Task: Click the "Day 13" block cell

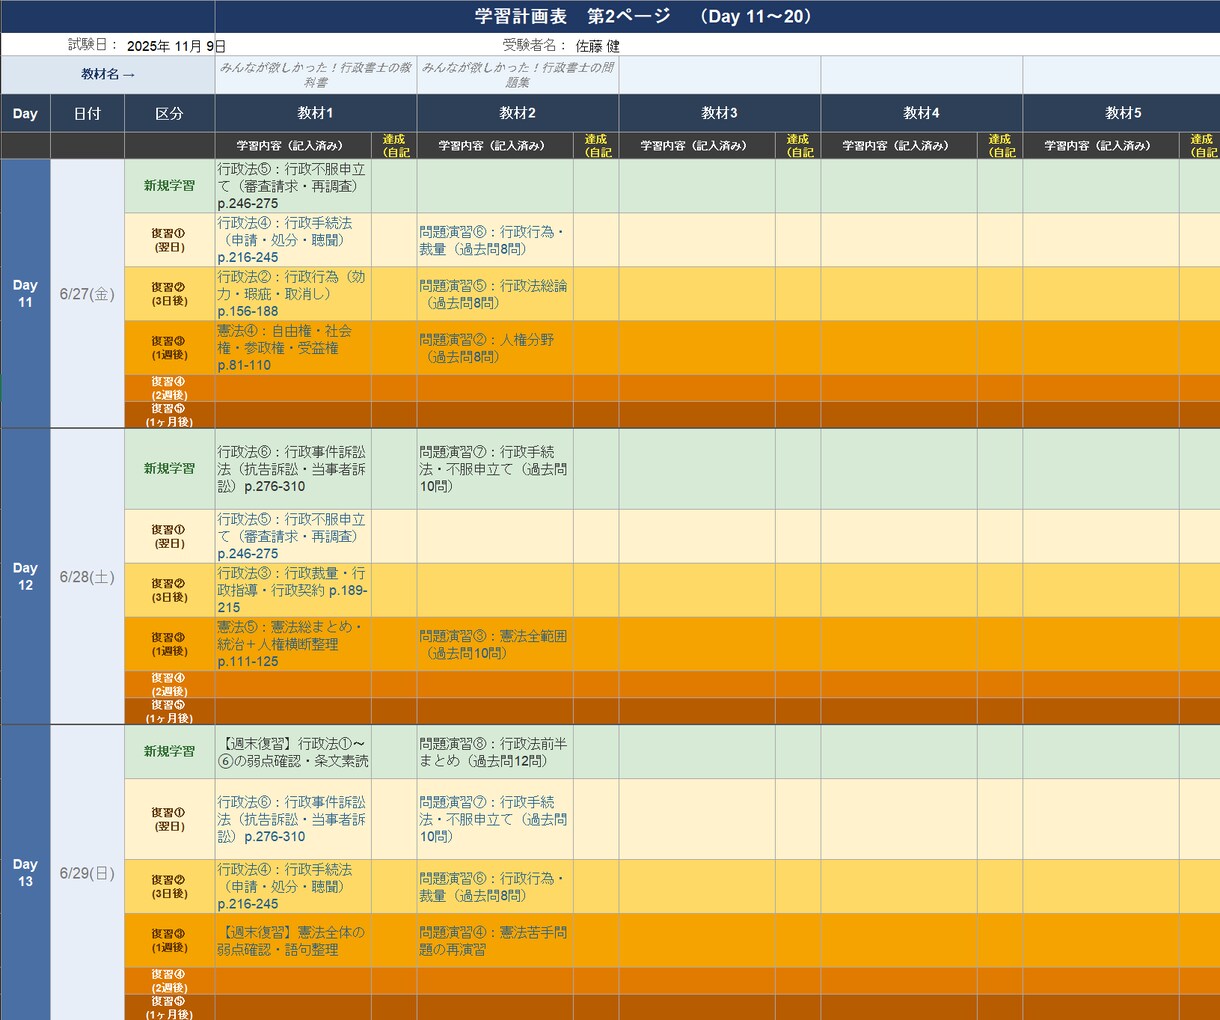Action: (x=25, y=873)
